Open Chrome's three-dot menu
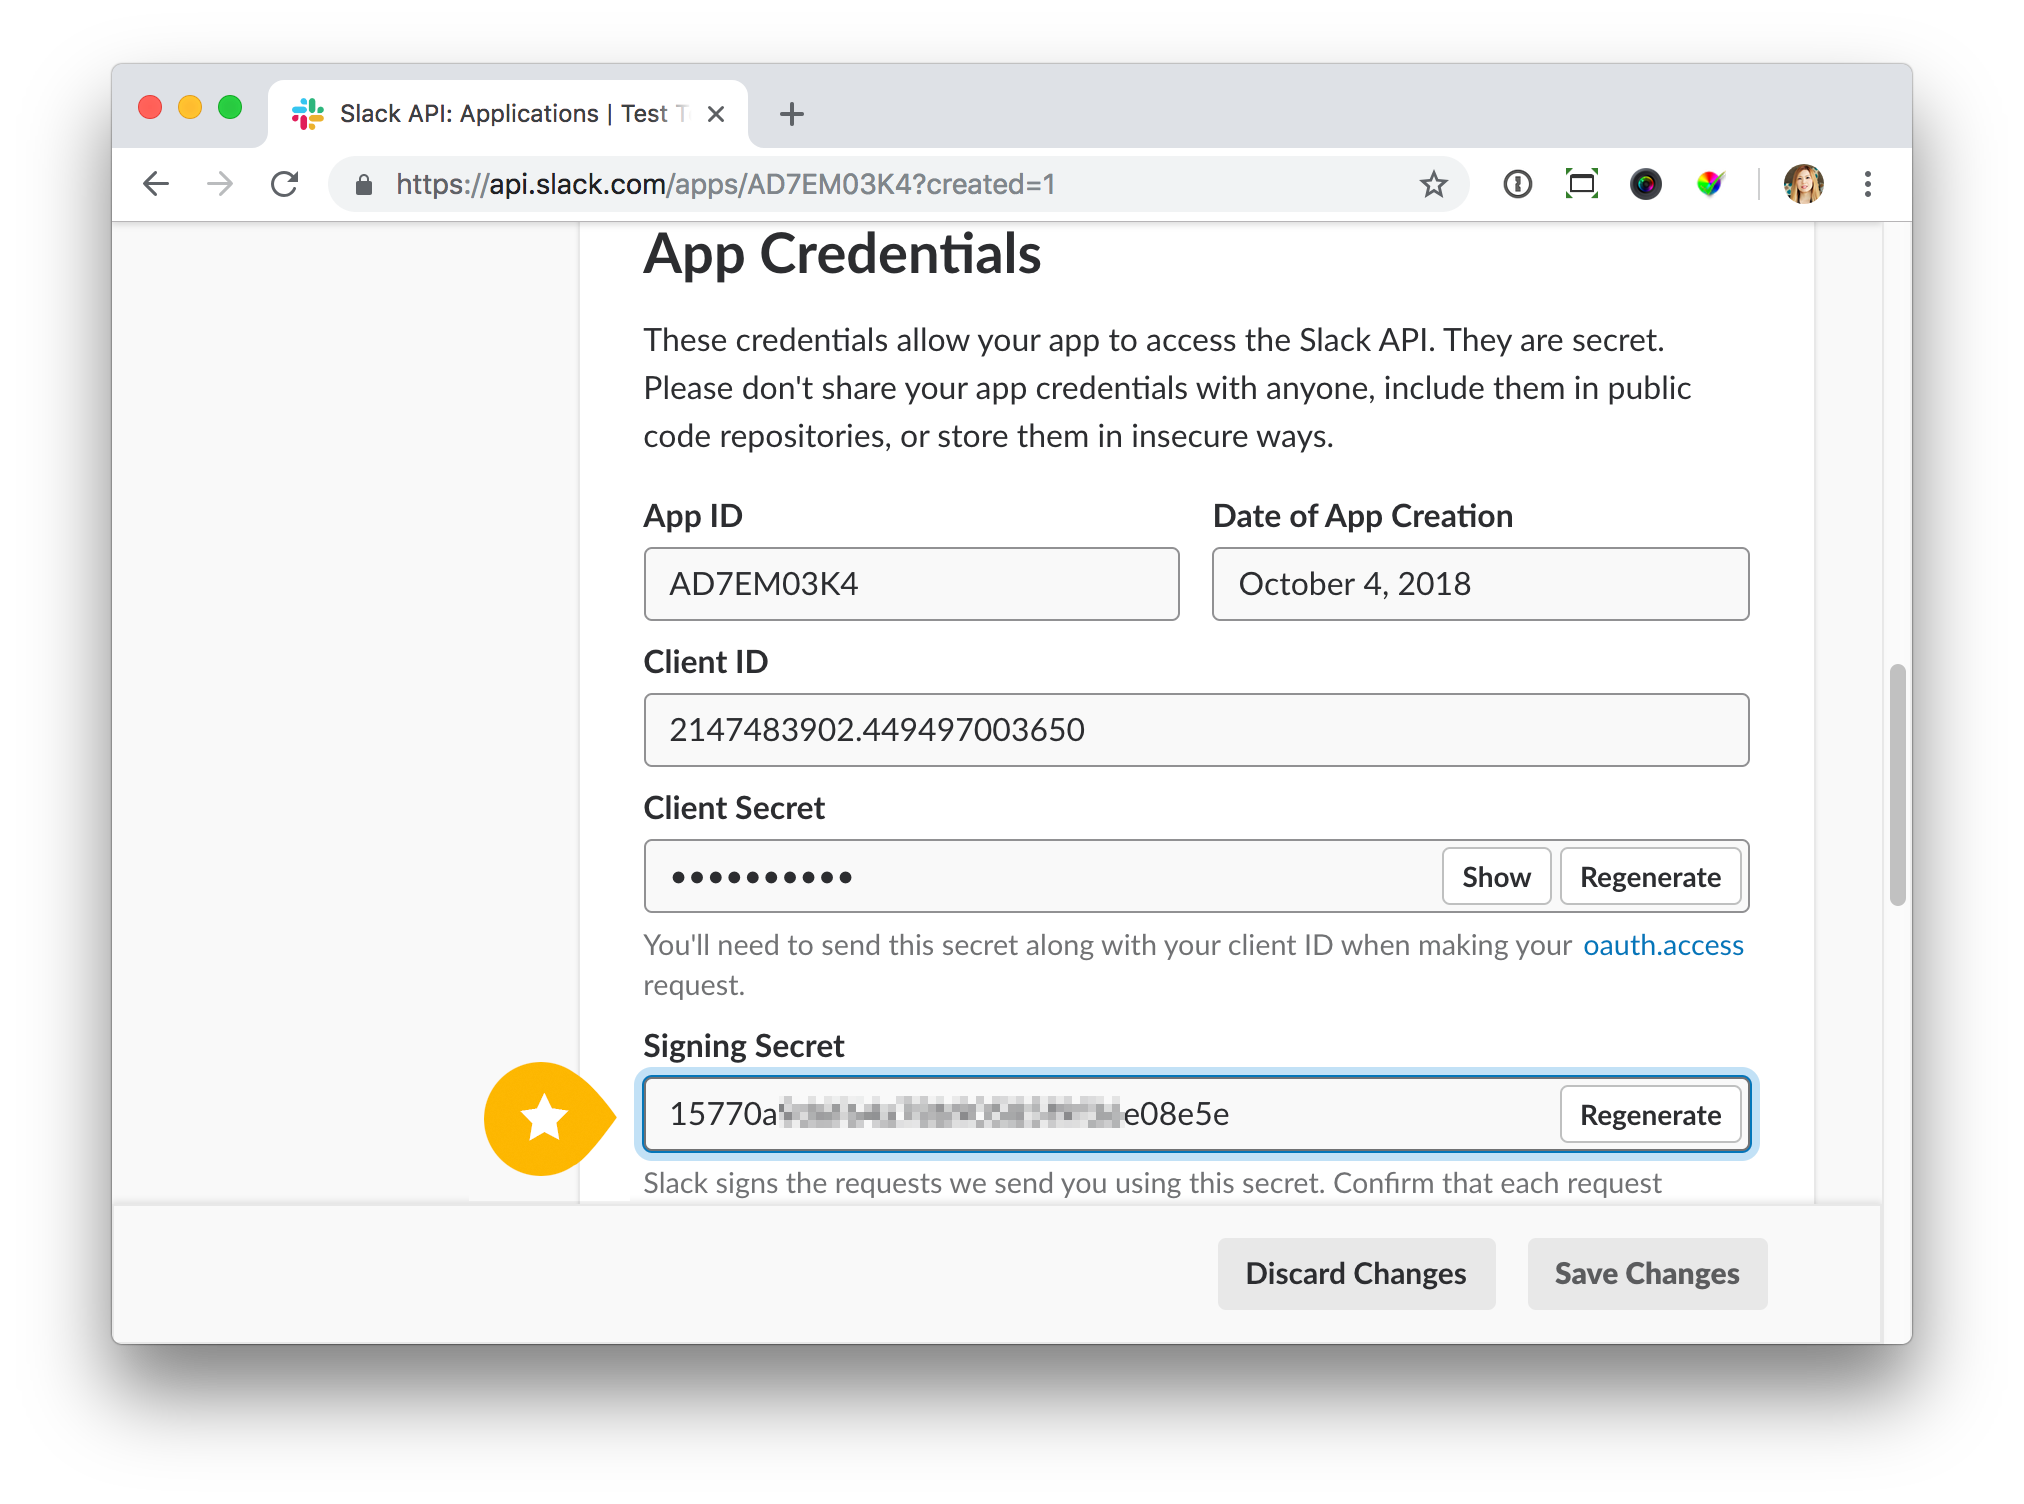 pos(1867,184)
